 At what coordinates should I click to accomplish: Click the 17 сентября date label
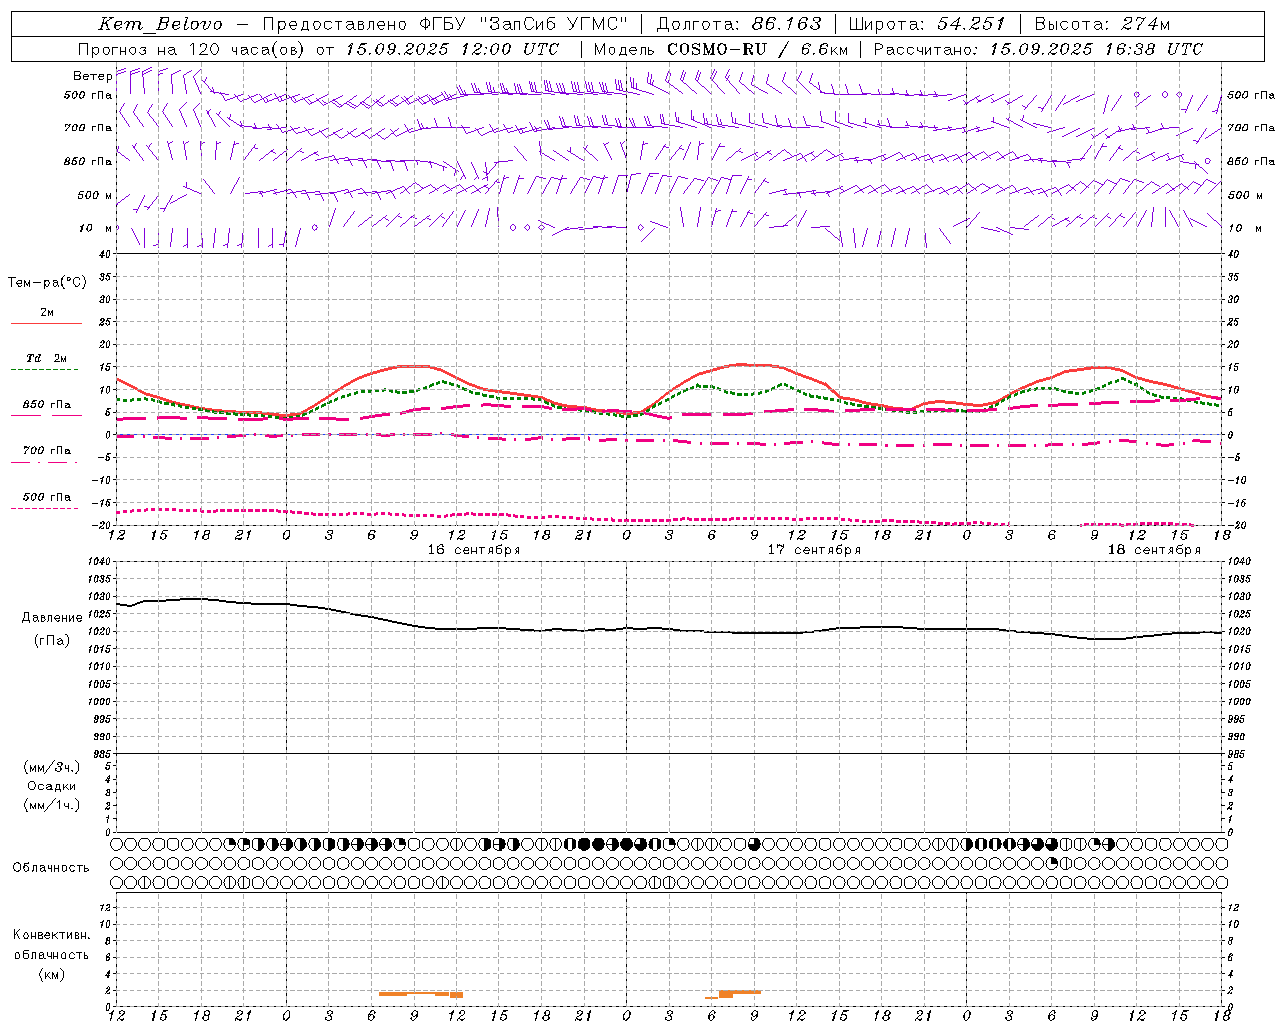[814, 550]
